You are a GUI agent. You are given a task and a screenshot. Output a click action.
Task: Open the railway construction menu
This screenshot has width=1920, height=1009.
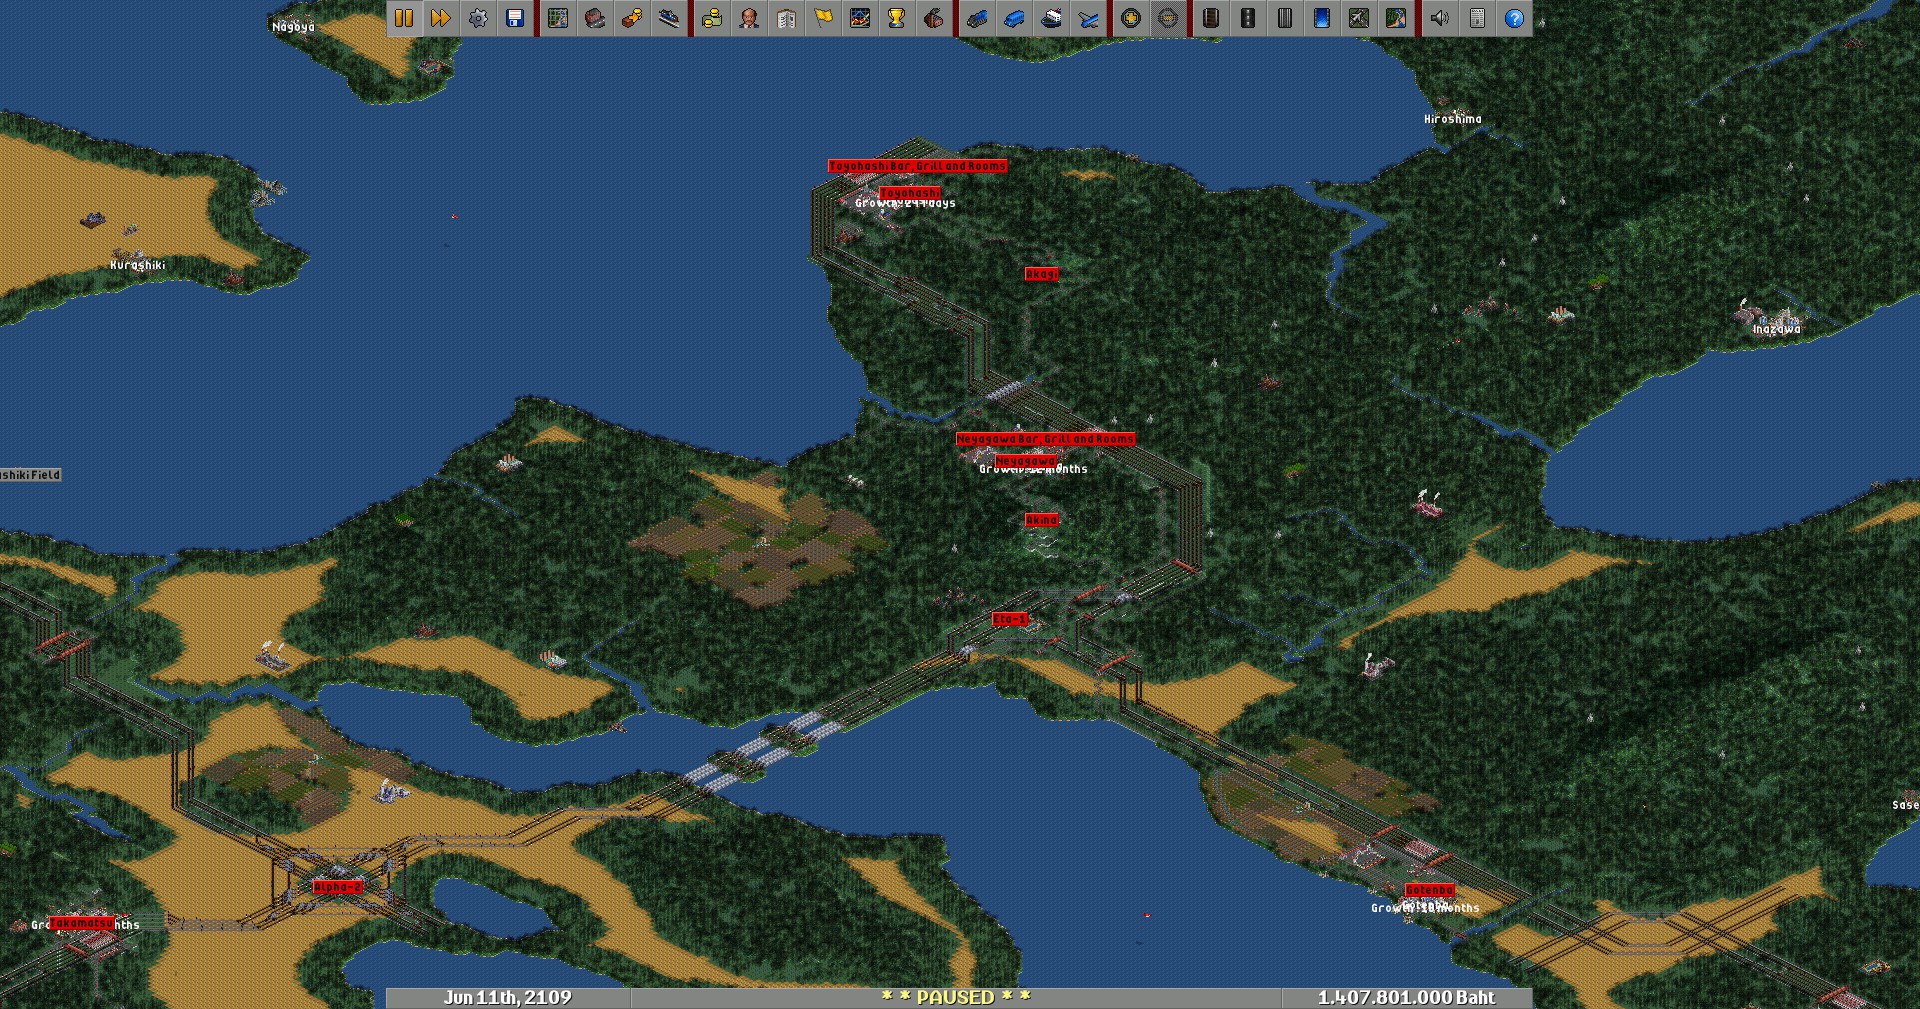[x=1211, y=18]
